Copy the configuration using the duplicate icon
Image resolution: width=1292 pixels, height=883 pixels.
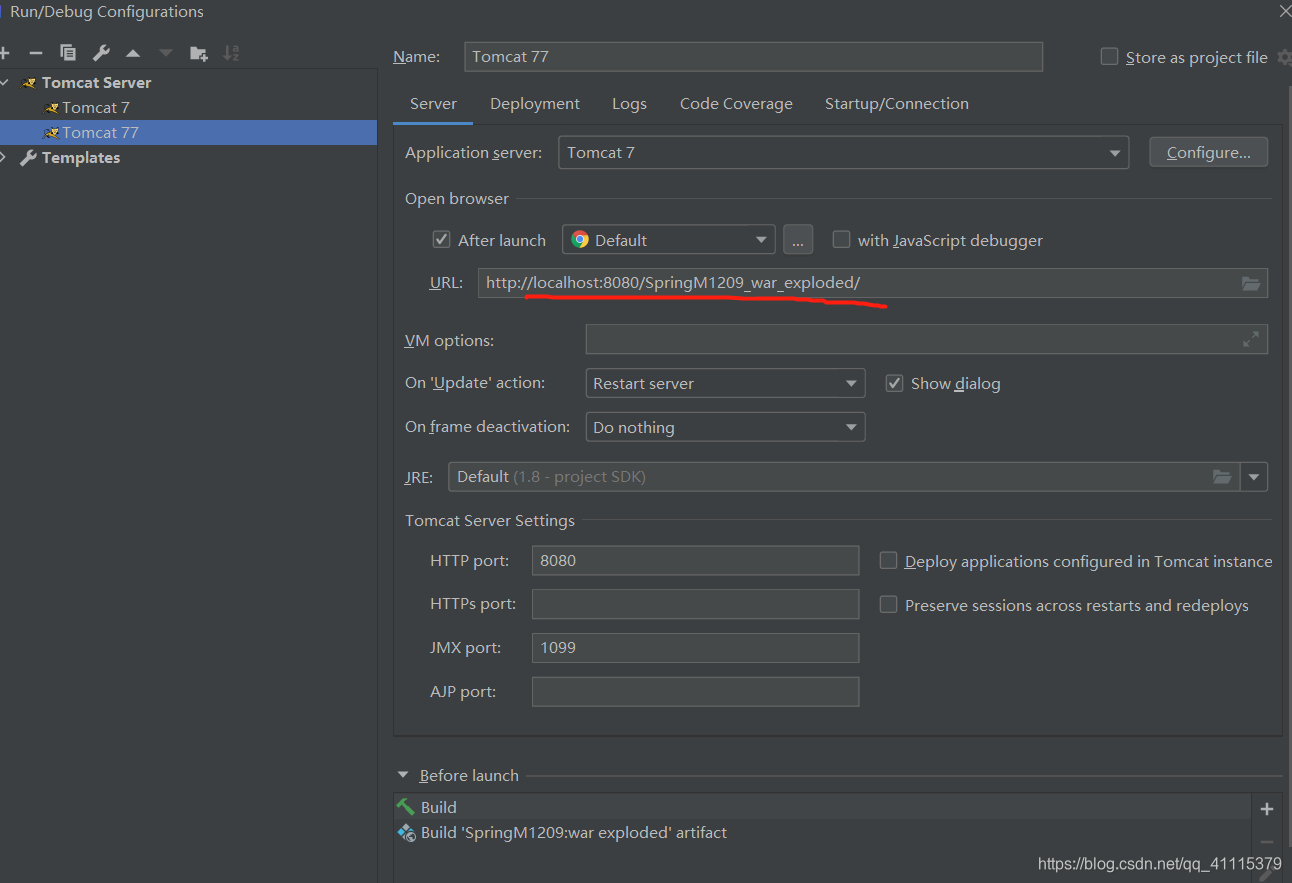pos(68,53)
